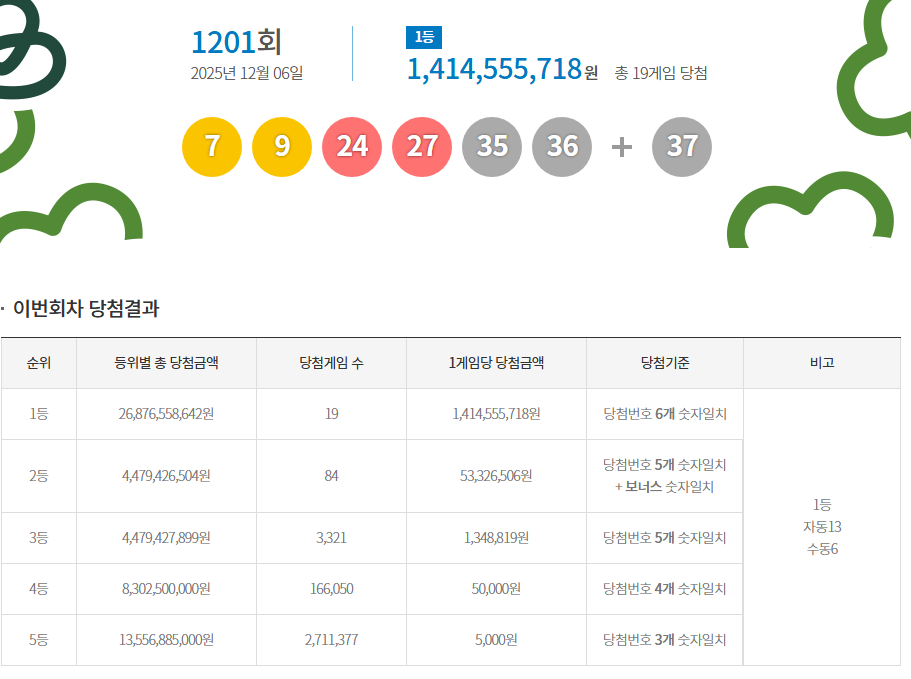The width and height of the screenshot is (911, 679).
Task: Select the red number 24 ball
Action: click(352, 146)
